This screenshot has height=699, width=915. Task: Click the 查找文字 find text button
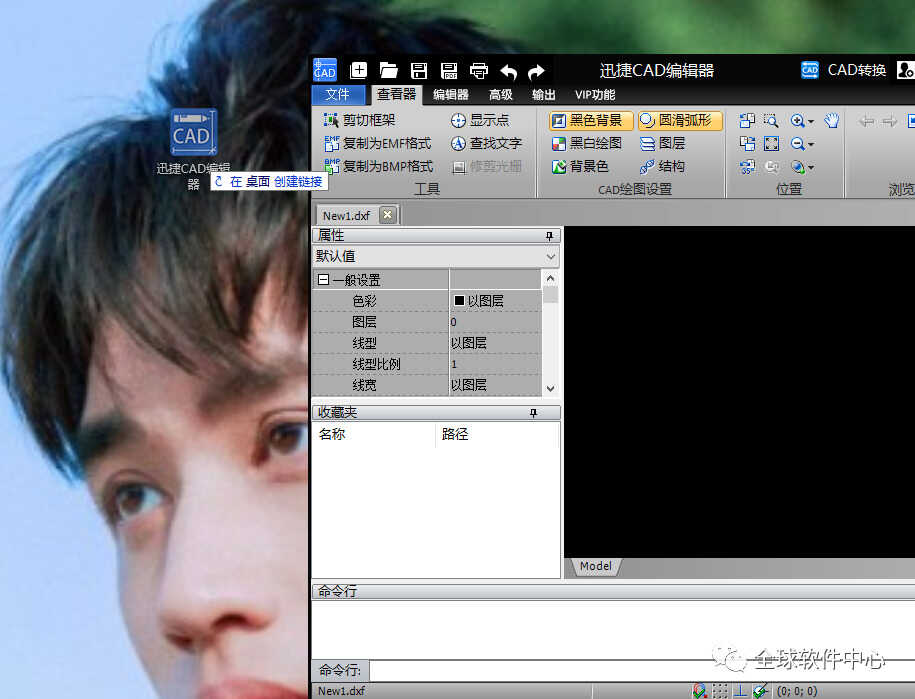click(x=486, y=144)
